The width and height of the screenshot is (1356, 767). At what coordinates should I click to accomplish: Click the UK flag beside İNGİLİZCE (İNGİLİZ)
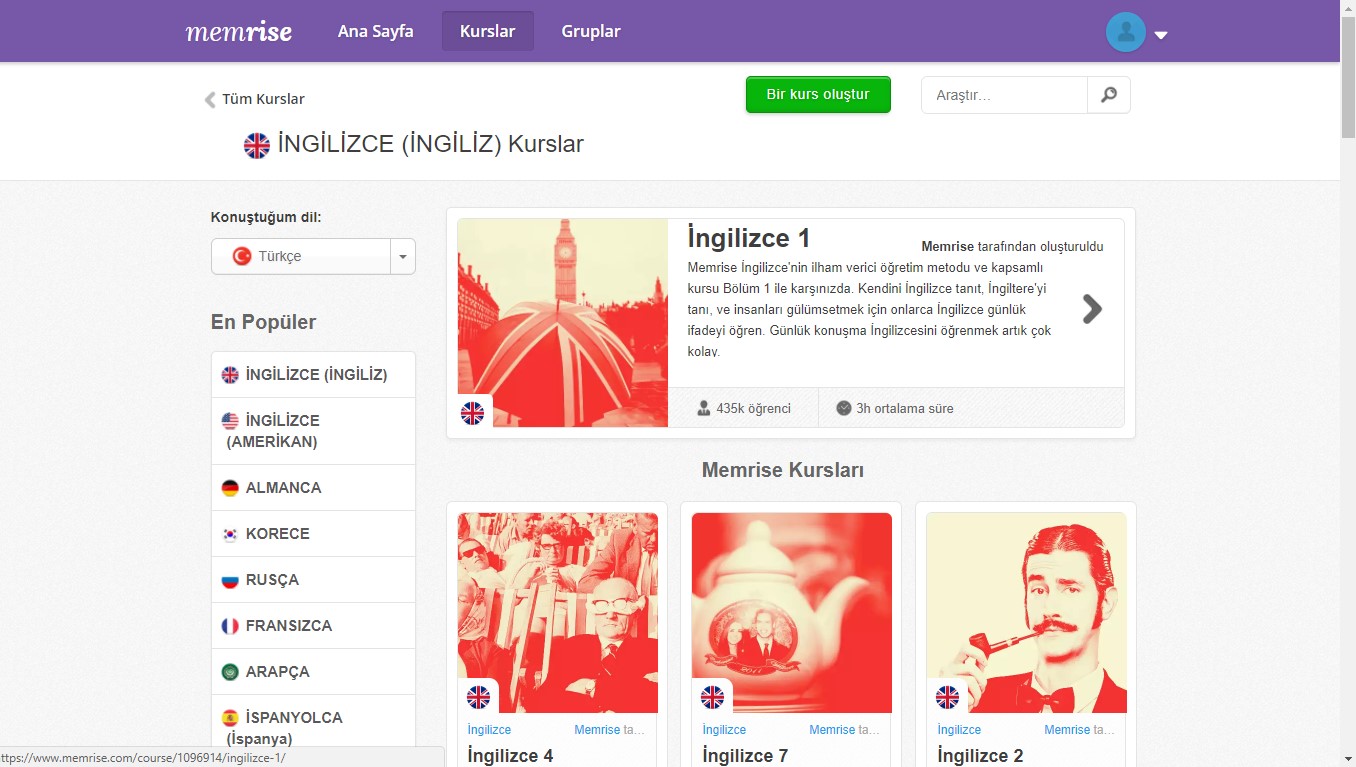coord(230,375)
